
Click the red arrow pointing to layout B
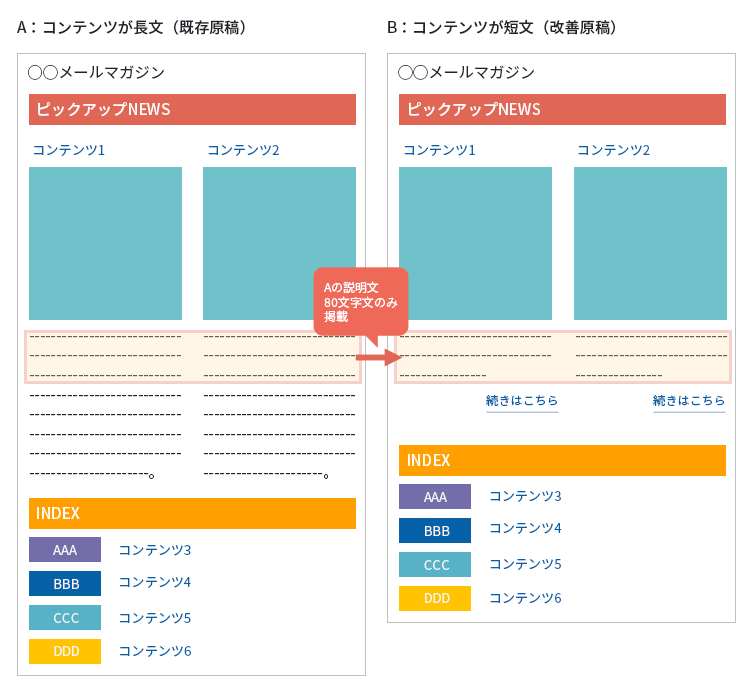378,356
